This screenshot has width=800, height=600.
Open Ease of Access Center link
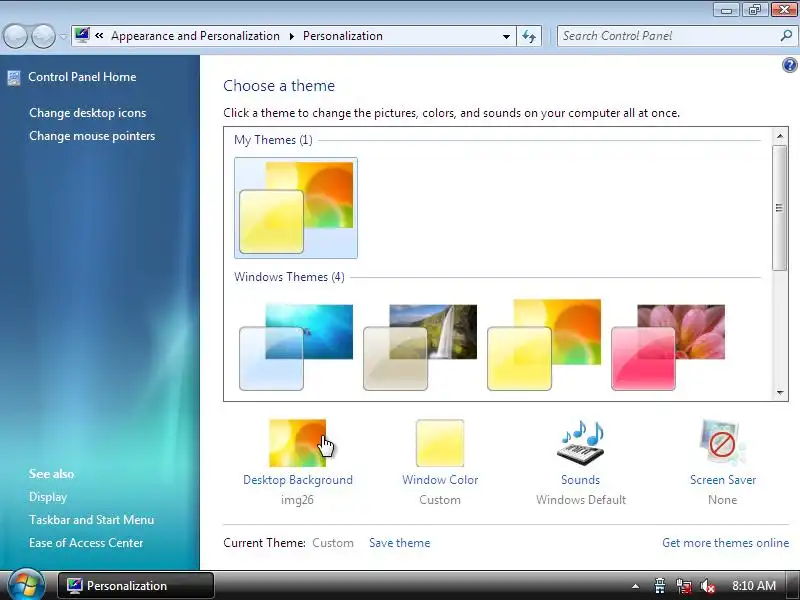coord(86,543)
